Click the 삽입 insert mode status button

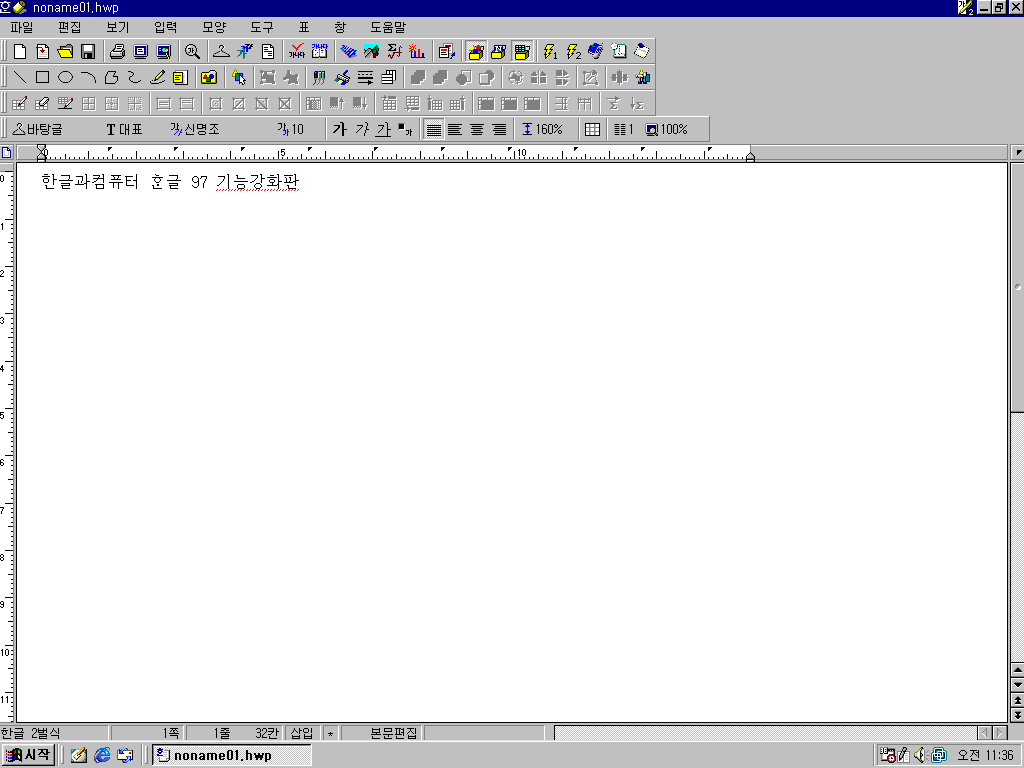[x=302, y=733]
